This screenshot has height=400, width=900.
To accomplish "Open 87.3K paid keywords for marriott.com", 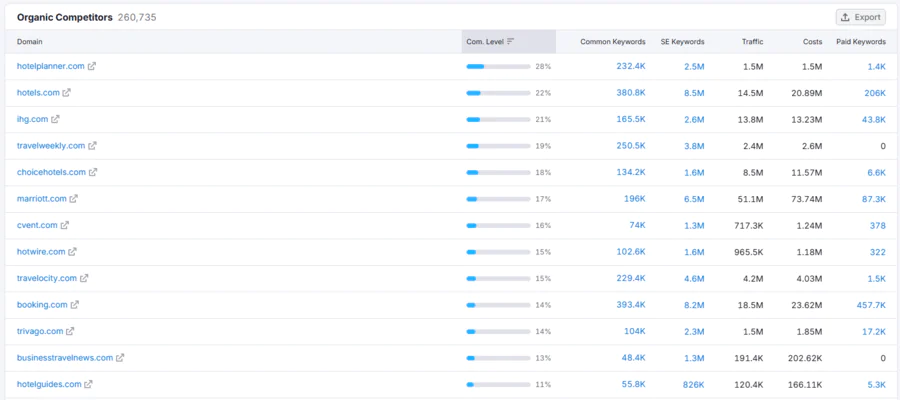I will [x=874, y=199].
